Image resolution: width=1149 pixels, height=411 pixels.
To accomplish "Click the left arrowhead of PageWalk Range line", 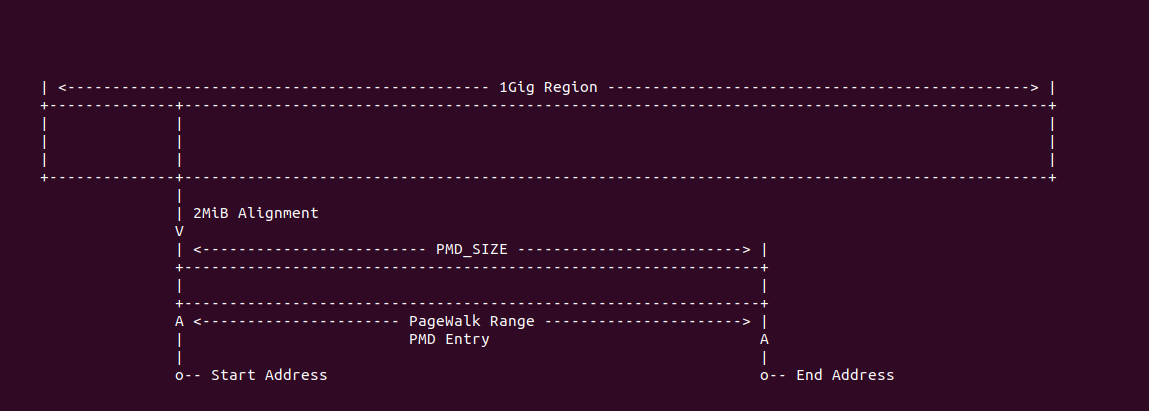I will coord(197,321).
